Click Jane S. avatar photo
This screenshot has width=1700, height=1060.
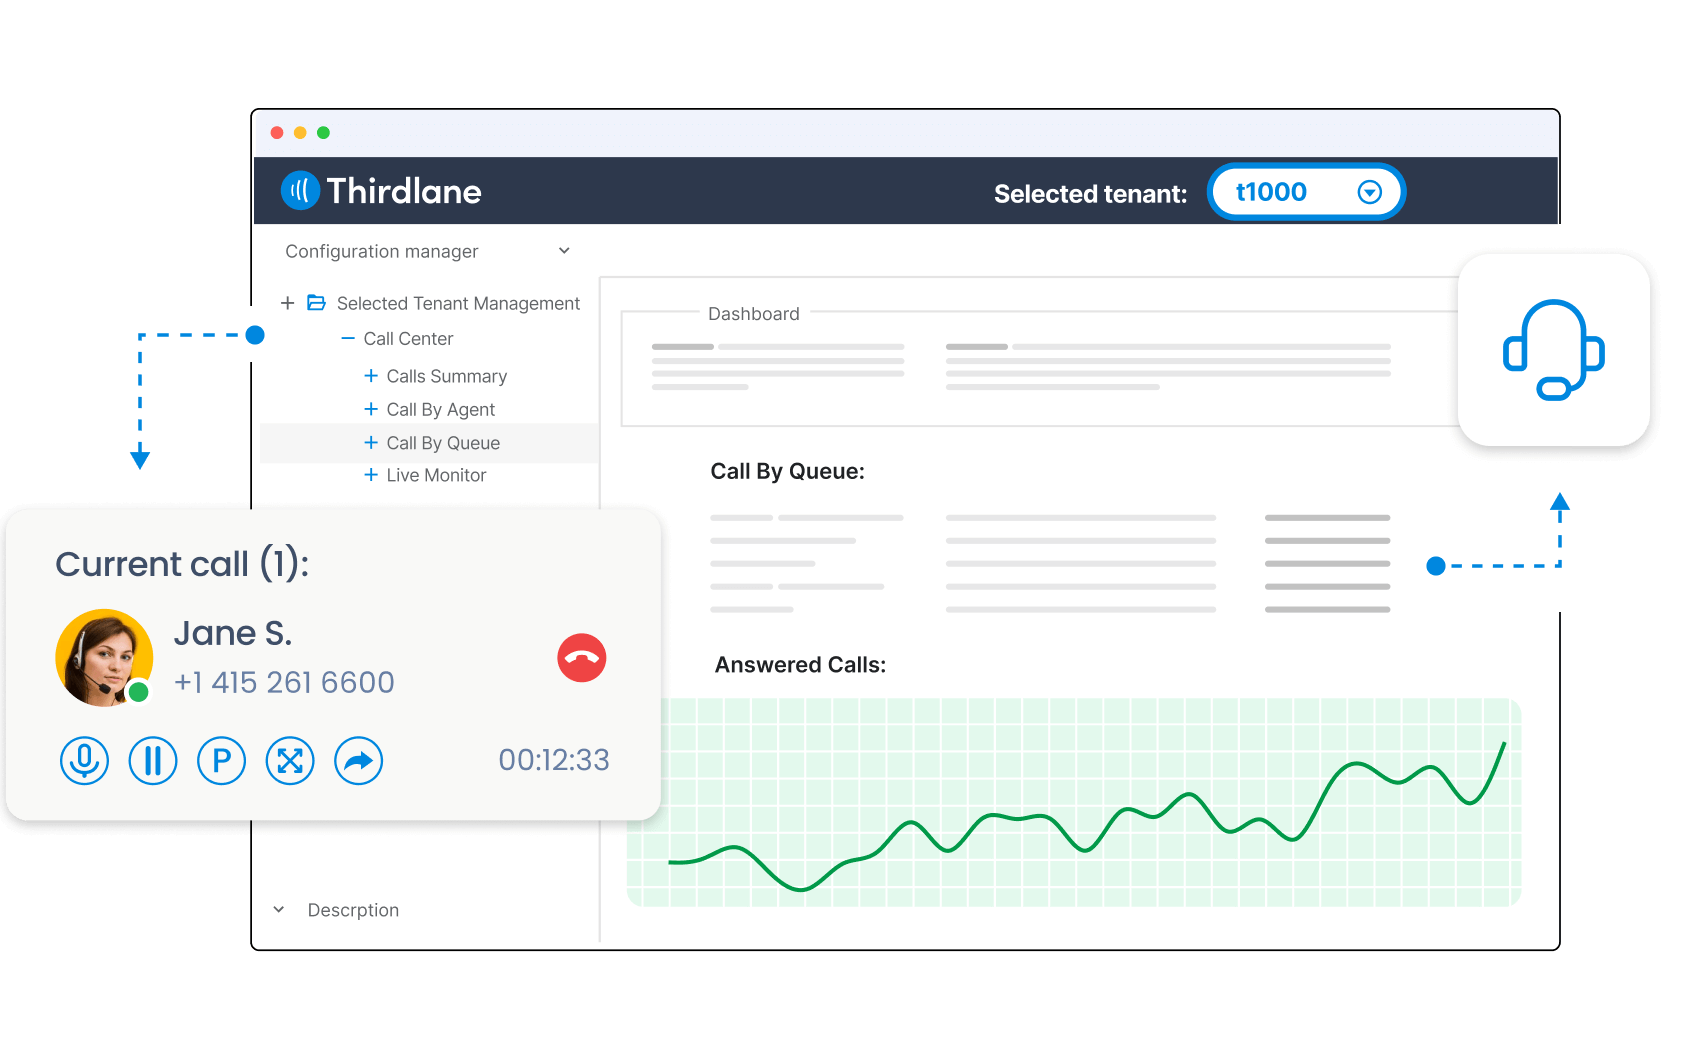pyautogui.click(x=104, y=658)
